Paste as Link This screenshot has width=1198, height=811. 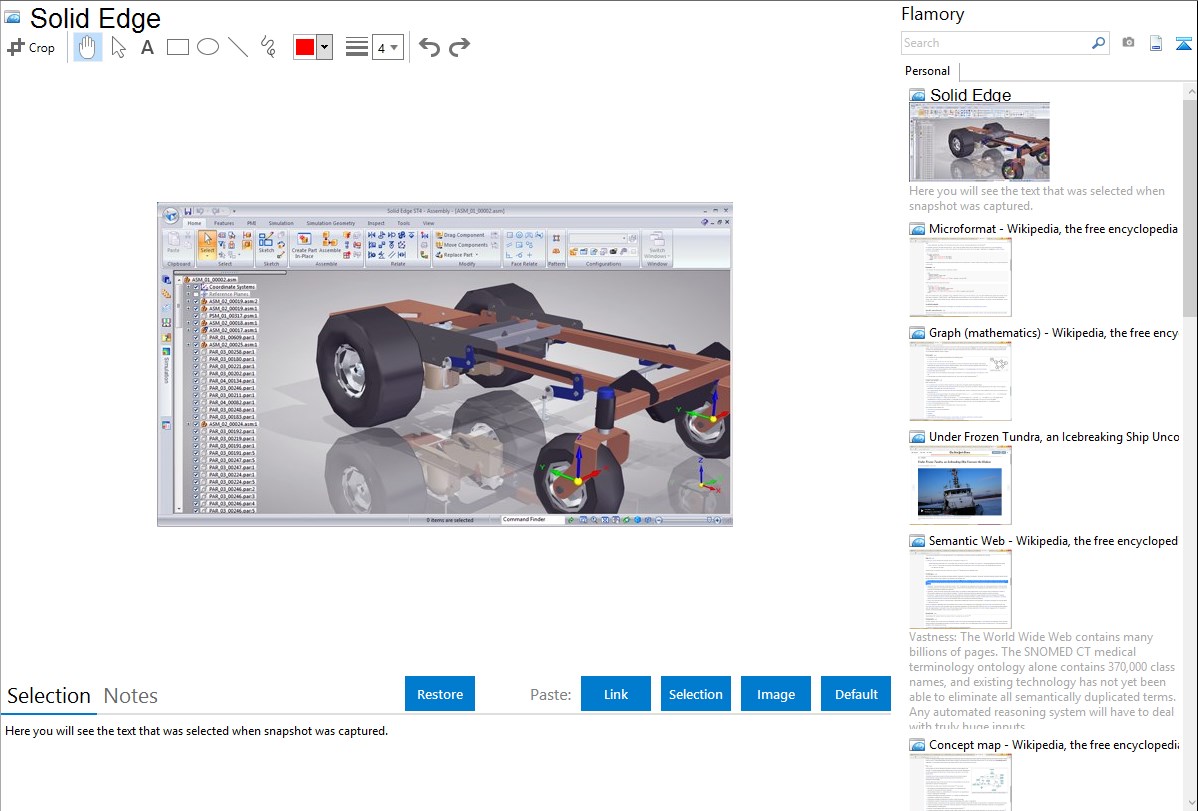point(616,694)
